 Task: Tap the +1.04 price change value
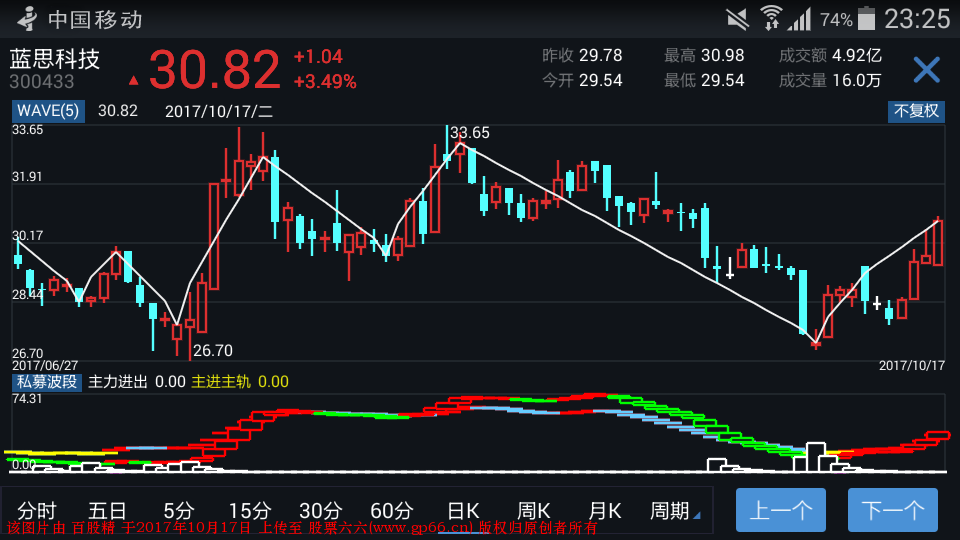[x=318, y=57]
